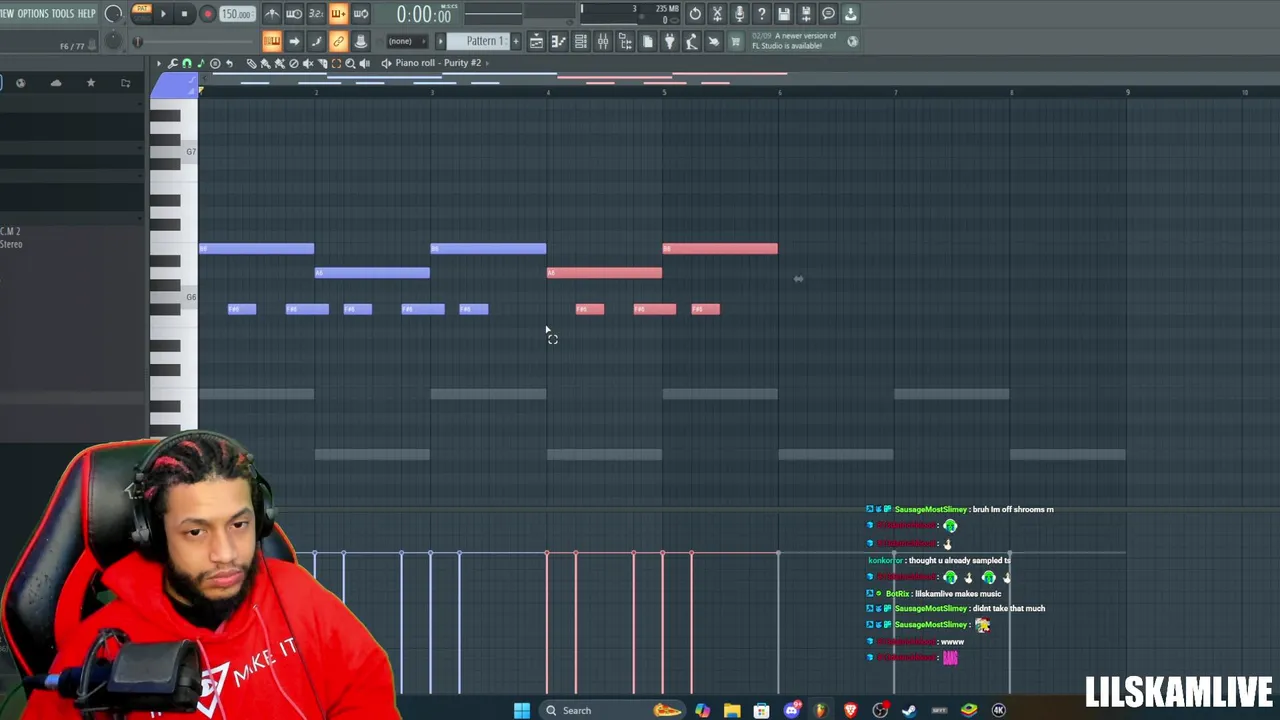Image resolution: width=1280 pixels, height=720 pixels.
Task: Click the project info pages icon
Action: click(x=647, y=41)
